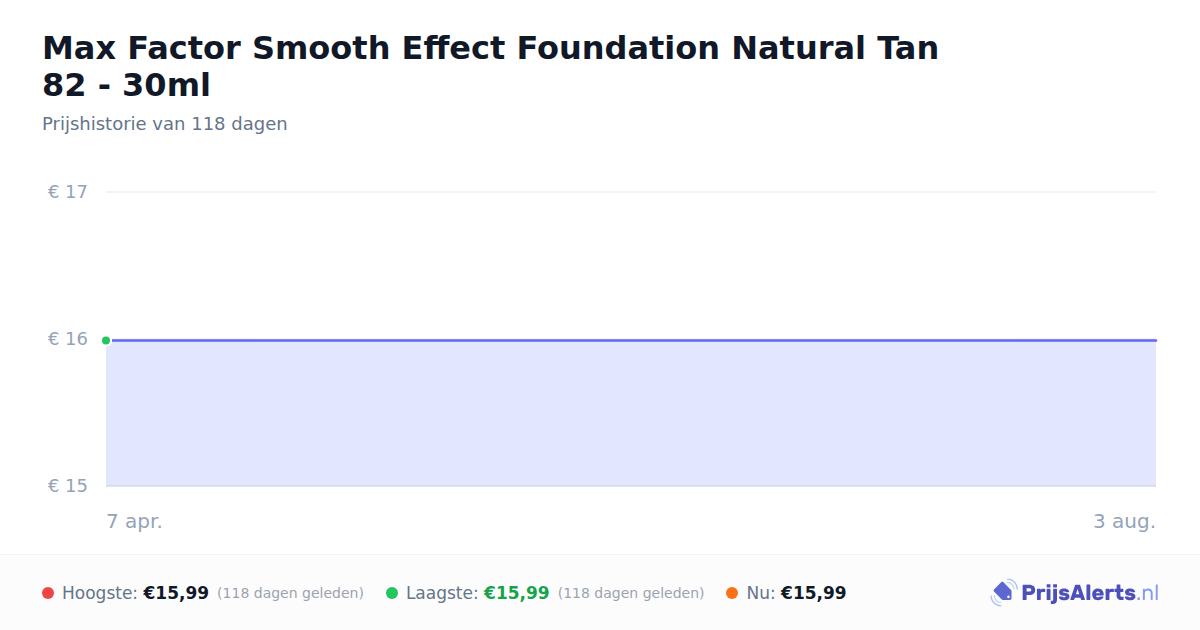Screen dimensions: 1200x630
Task: Click the 3 aug. end date label
Action: (x=1124, y=521)
